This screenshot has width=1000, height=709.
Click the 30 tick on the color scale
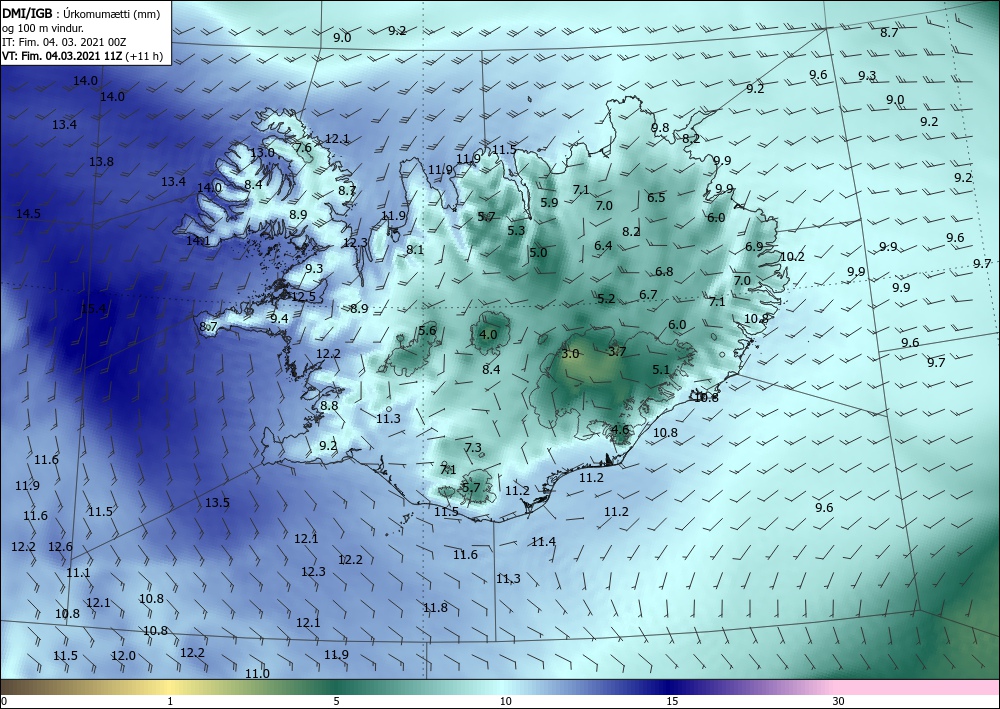pos(839,701)
